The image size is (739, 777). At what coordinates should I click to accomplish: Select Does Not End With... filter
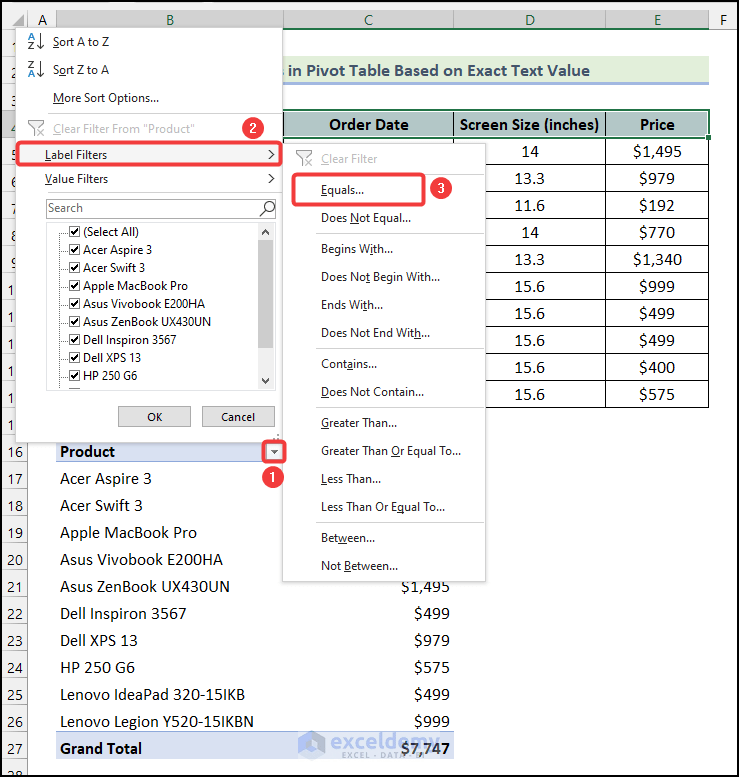(x=375, y=333)
